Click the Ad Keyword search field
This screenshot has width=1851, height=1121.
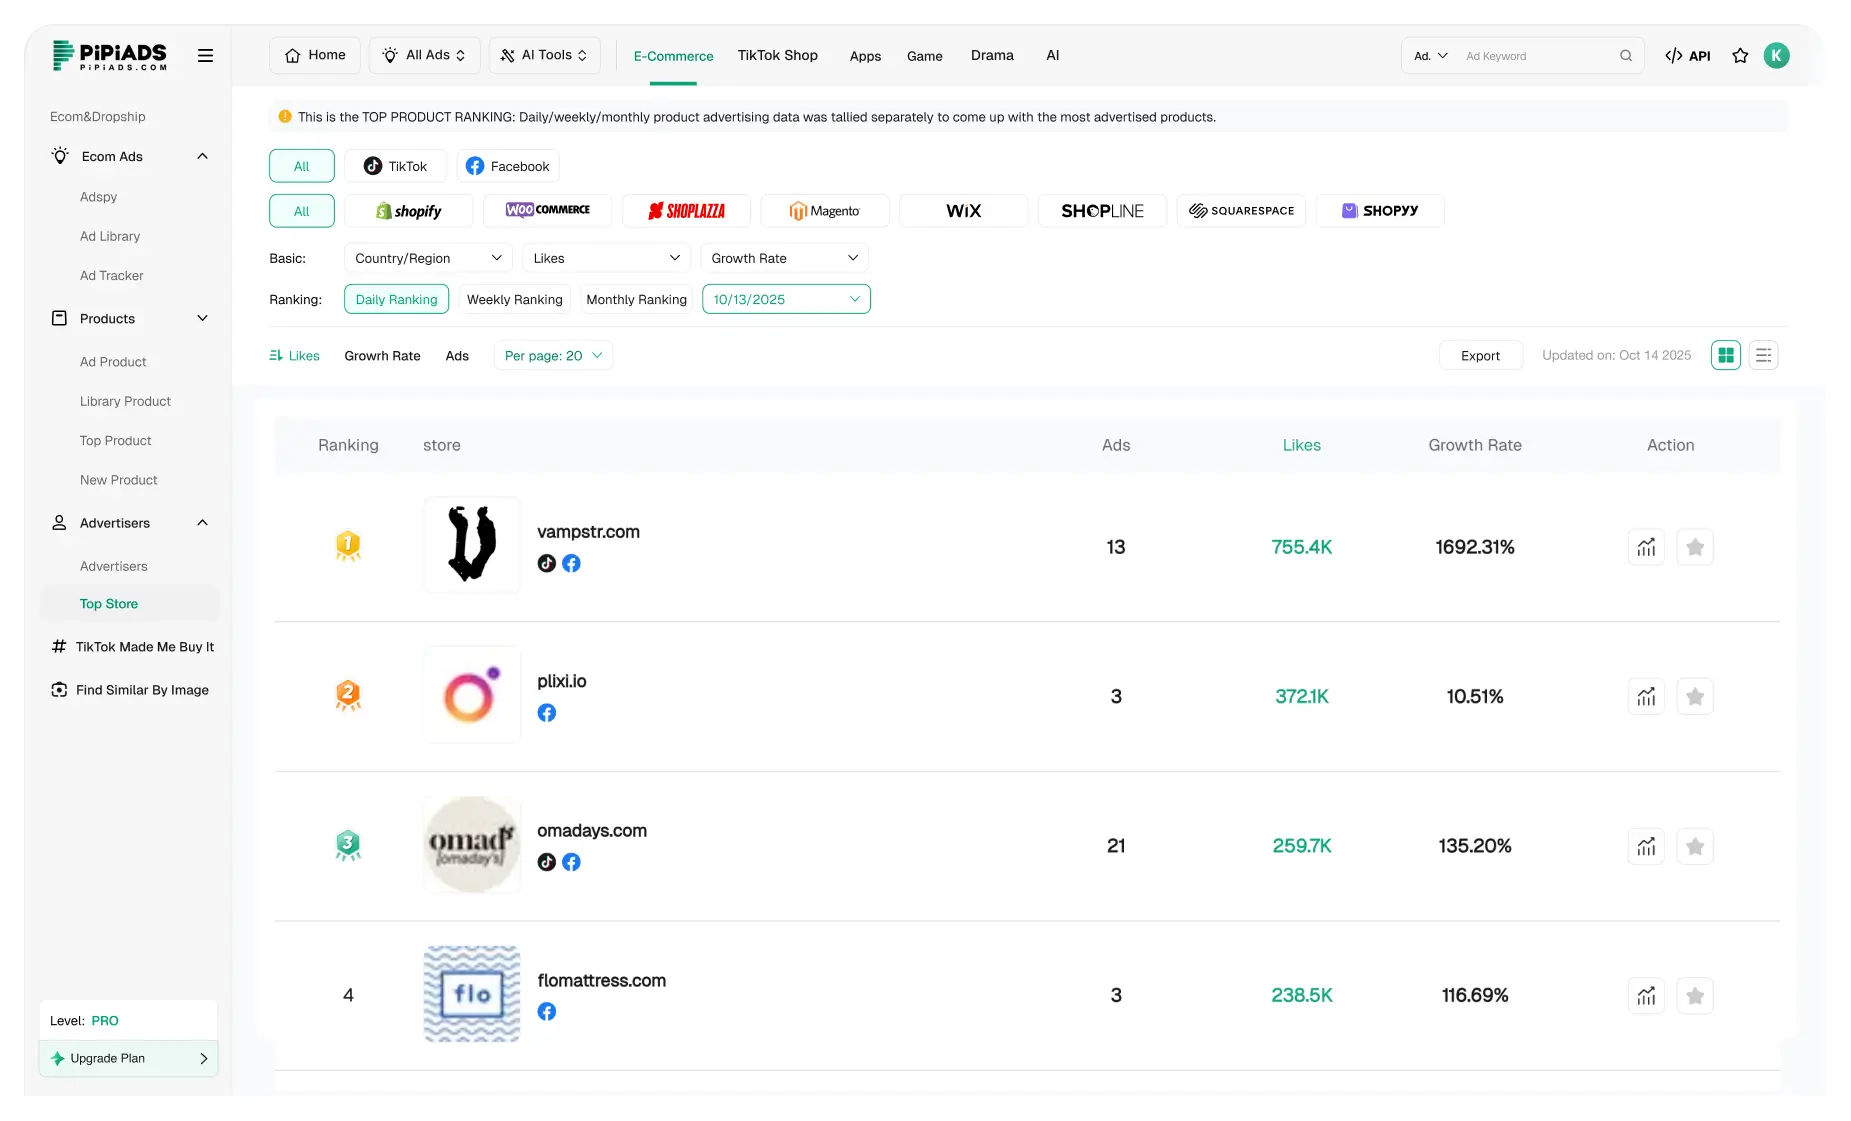[x=1536, y=56]
